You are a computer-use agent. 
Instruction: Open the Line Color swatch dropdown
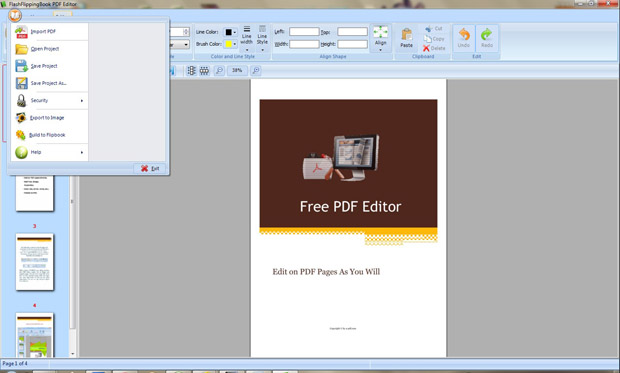(231, 32)
